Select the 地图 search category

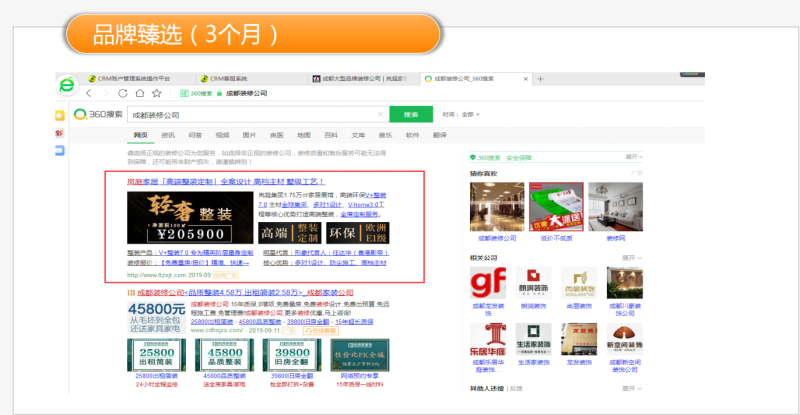coord(304,135)
